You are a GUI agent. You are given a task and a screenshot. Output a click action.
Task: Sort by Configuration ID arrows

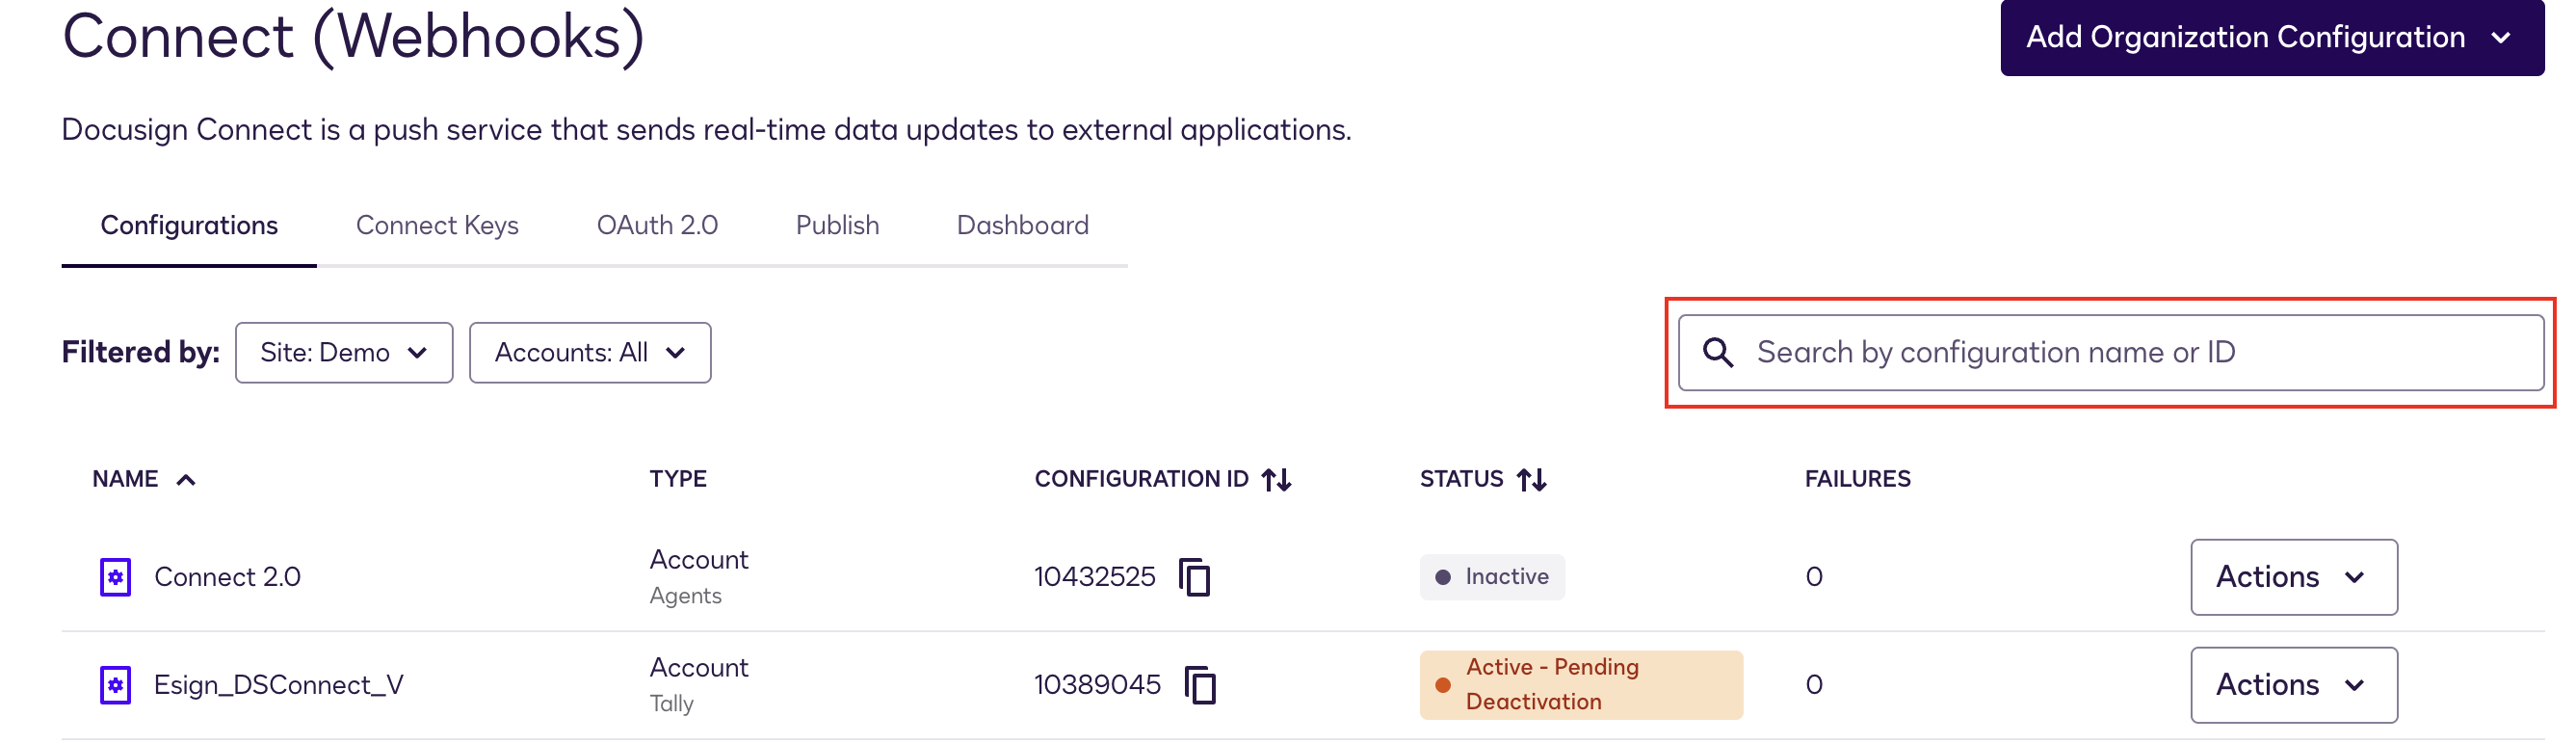point(1276,480)
